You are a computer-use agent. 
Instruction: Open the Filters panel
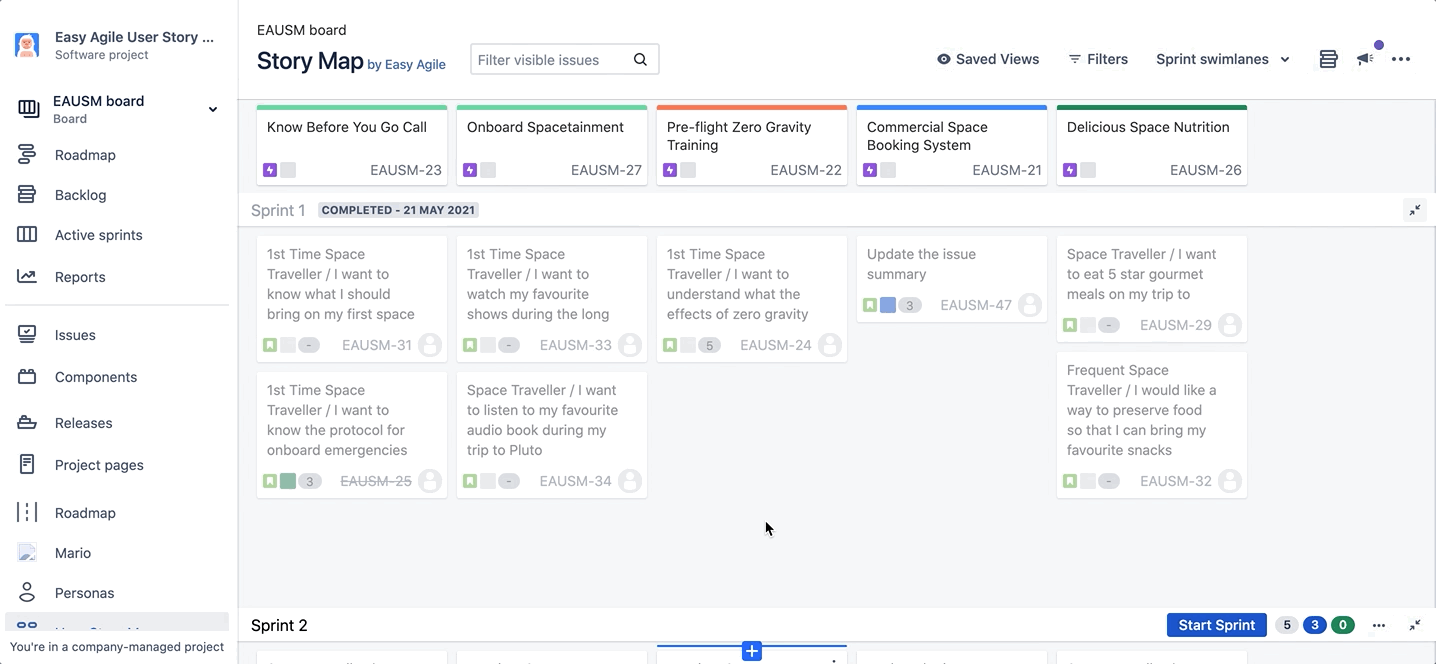coord(1098,59)
